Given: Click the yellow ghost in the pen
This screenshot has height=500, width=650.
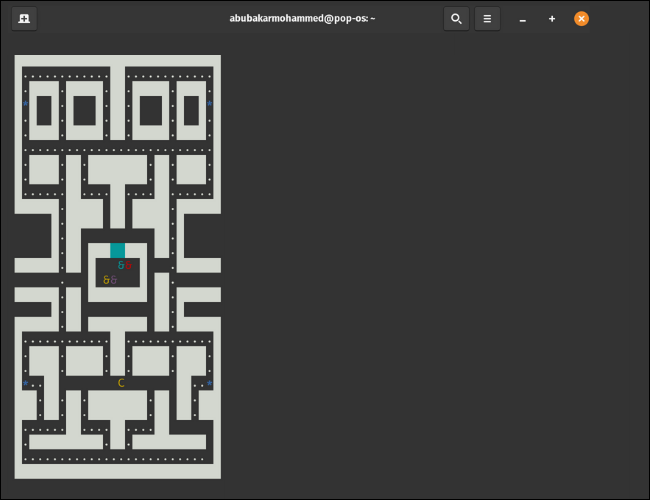Looking at the screenshot, I should pos(106,280).
